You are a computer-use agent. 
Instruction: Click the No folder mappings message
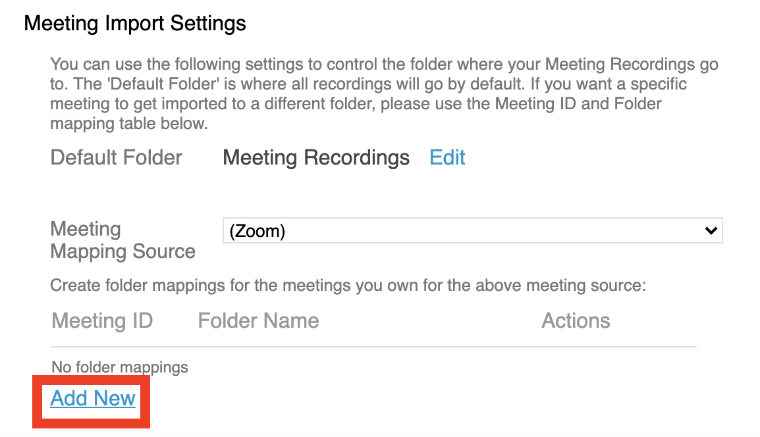pos(119,367)
